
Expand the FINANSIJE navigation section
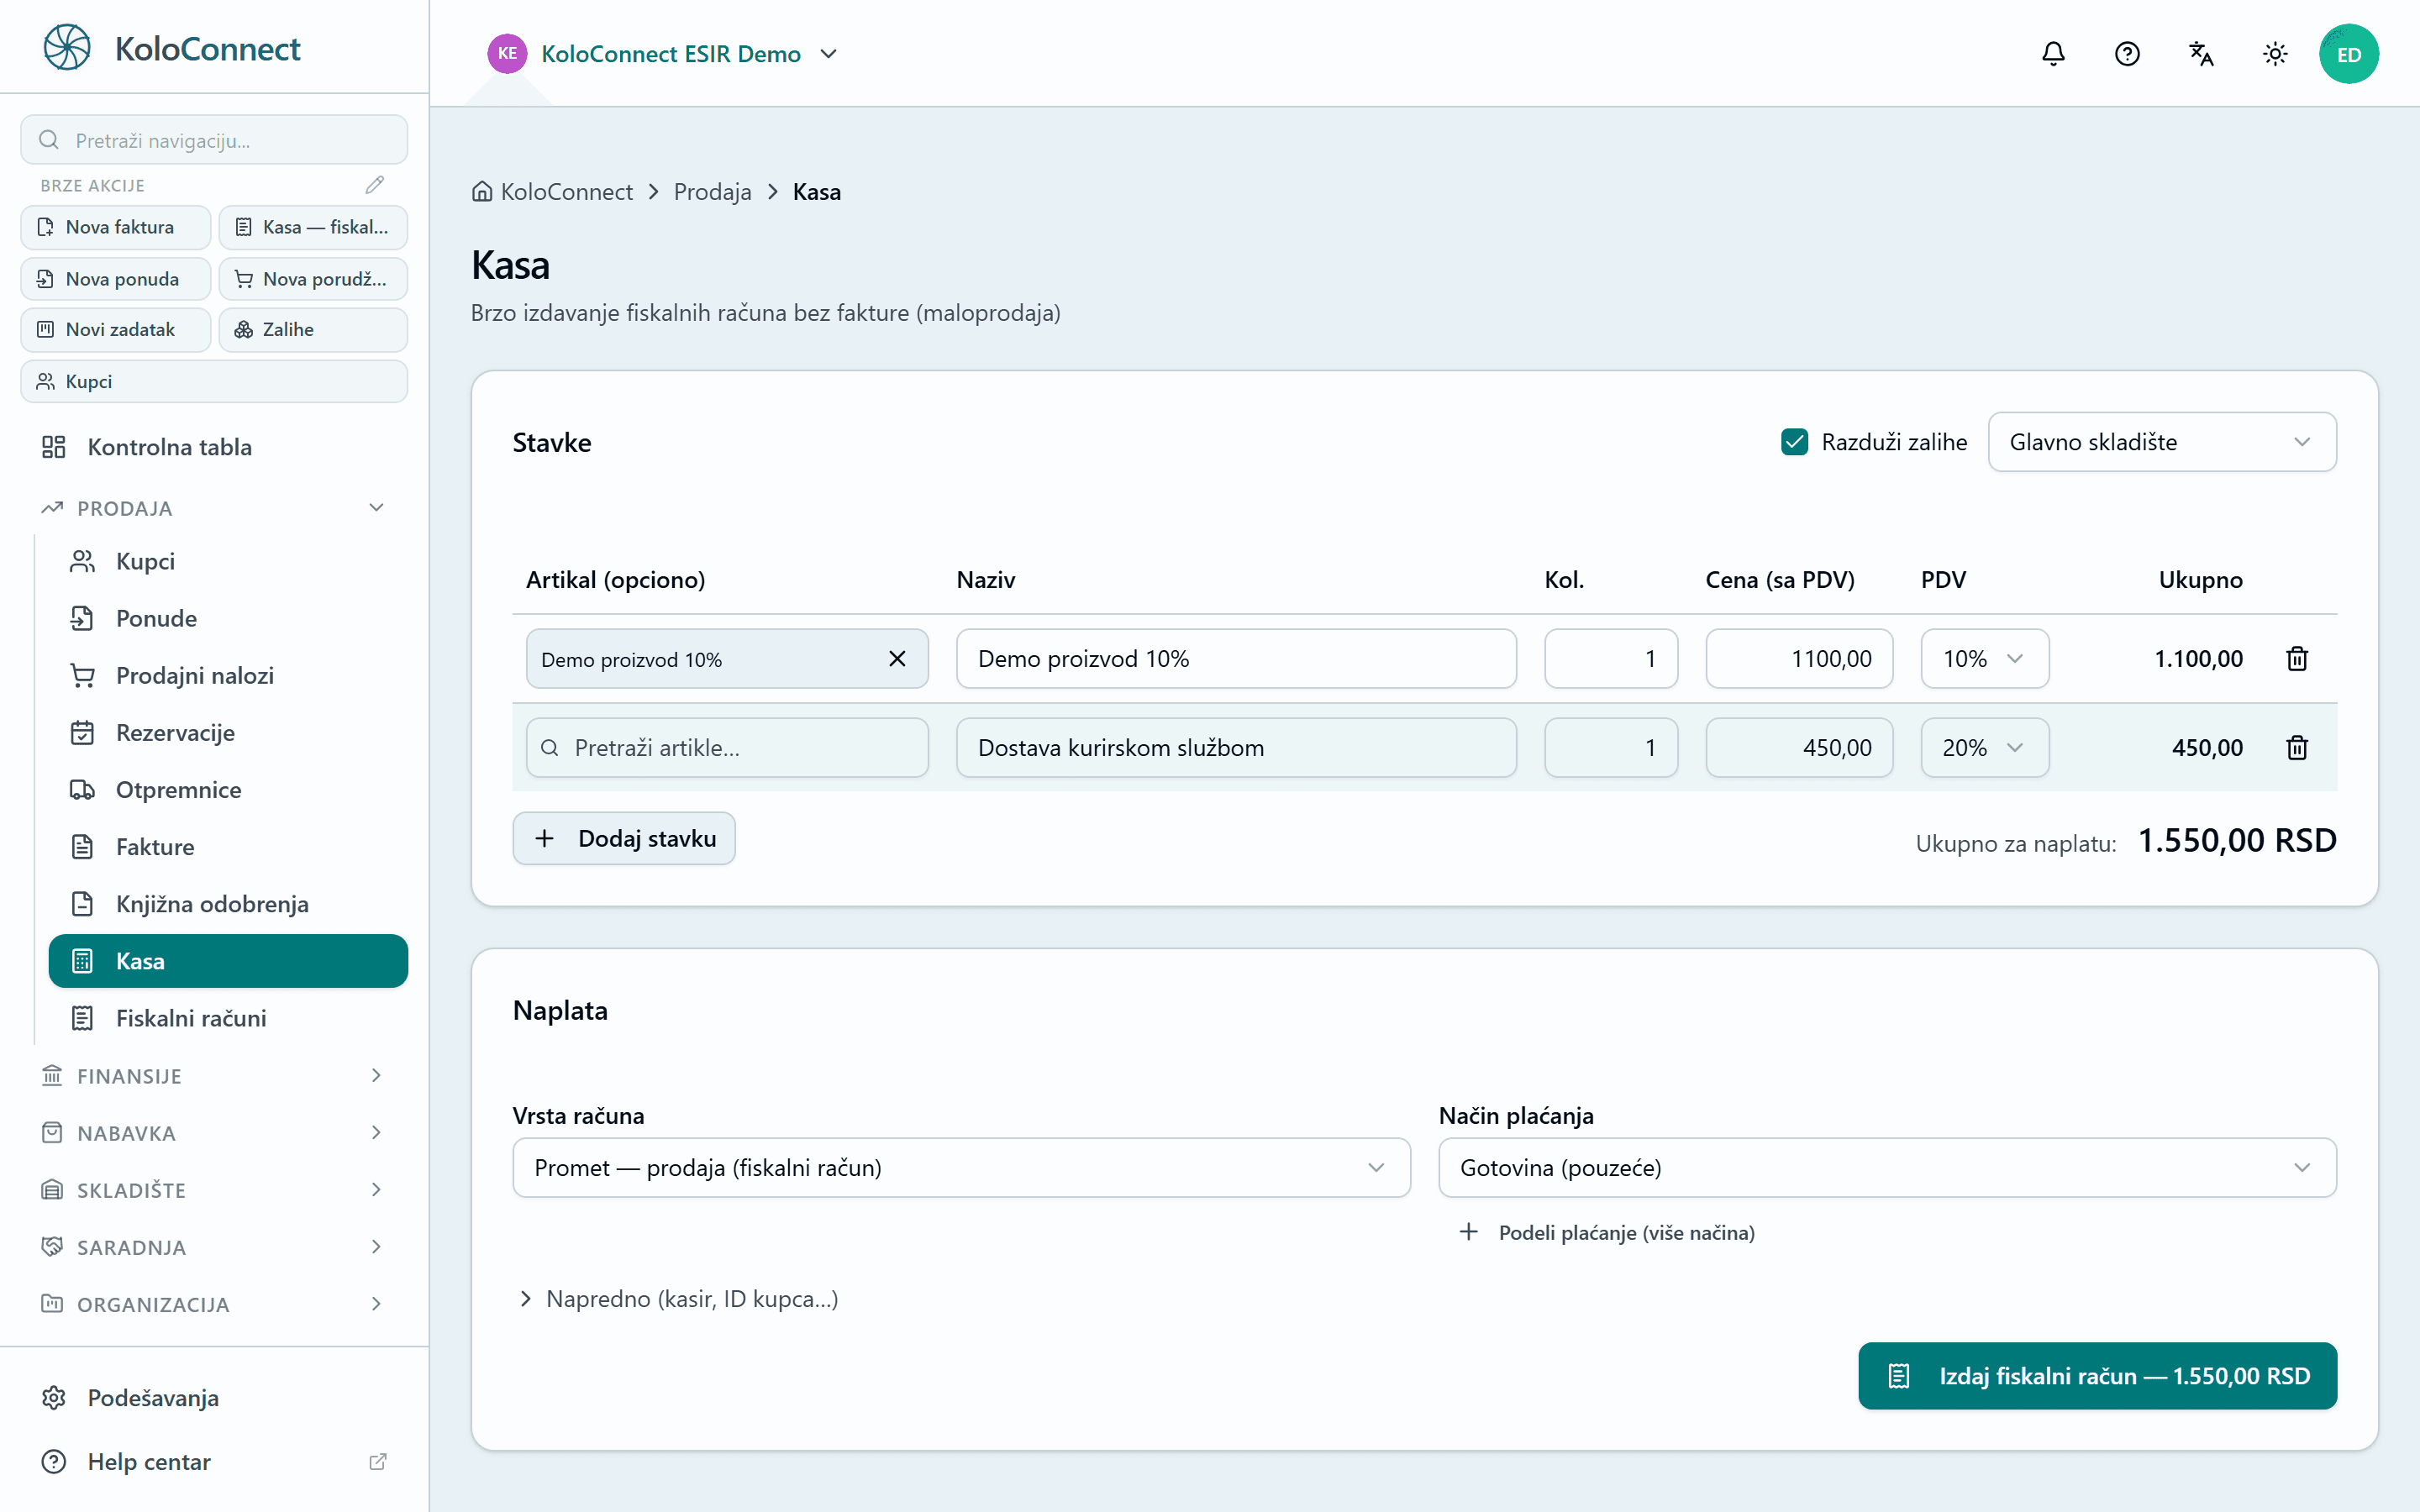point(214,1075)
